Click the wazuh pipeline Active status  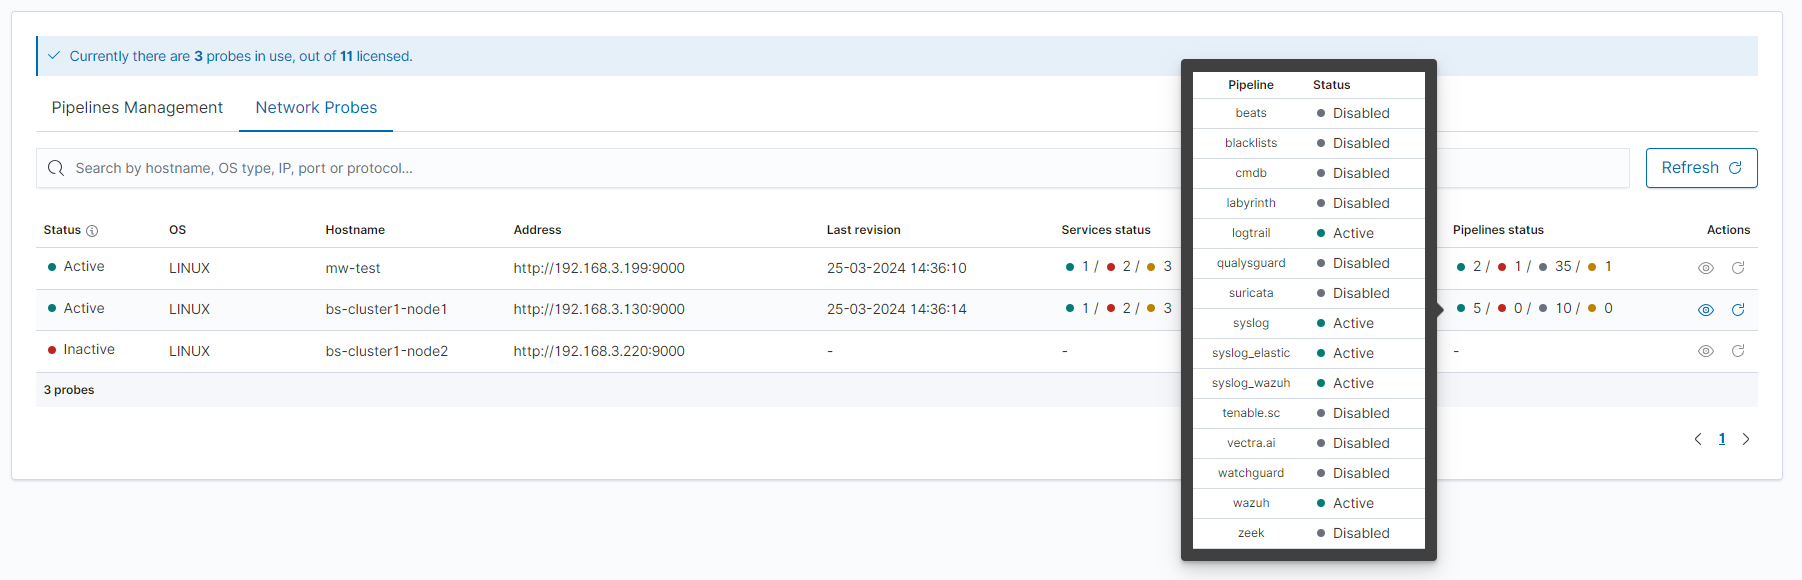pyautogui.click(x=1352, y=503)
